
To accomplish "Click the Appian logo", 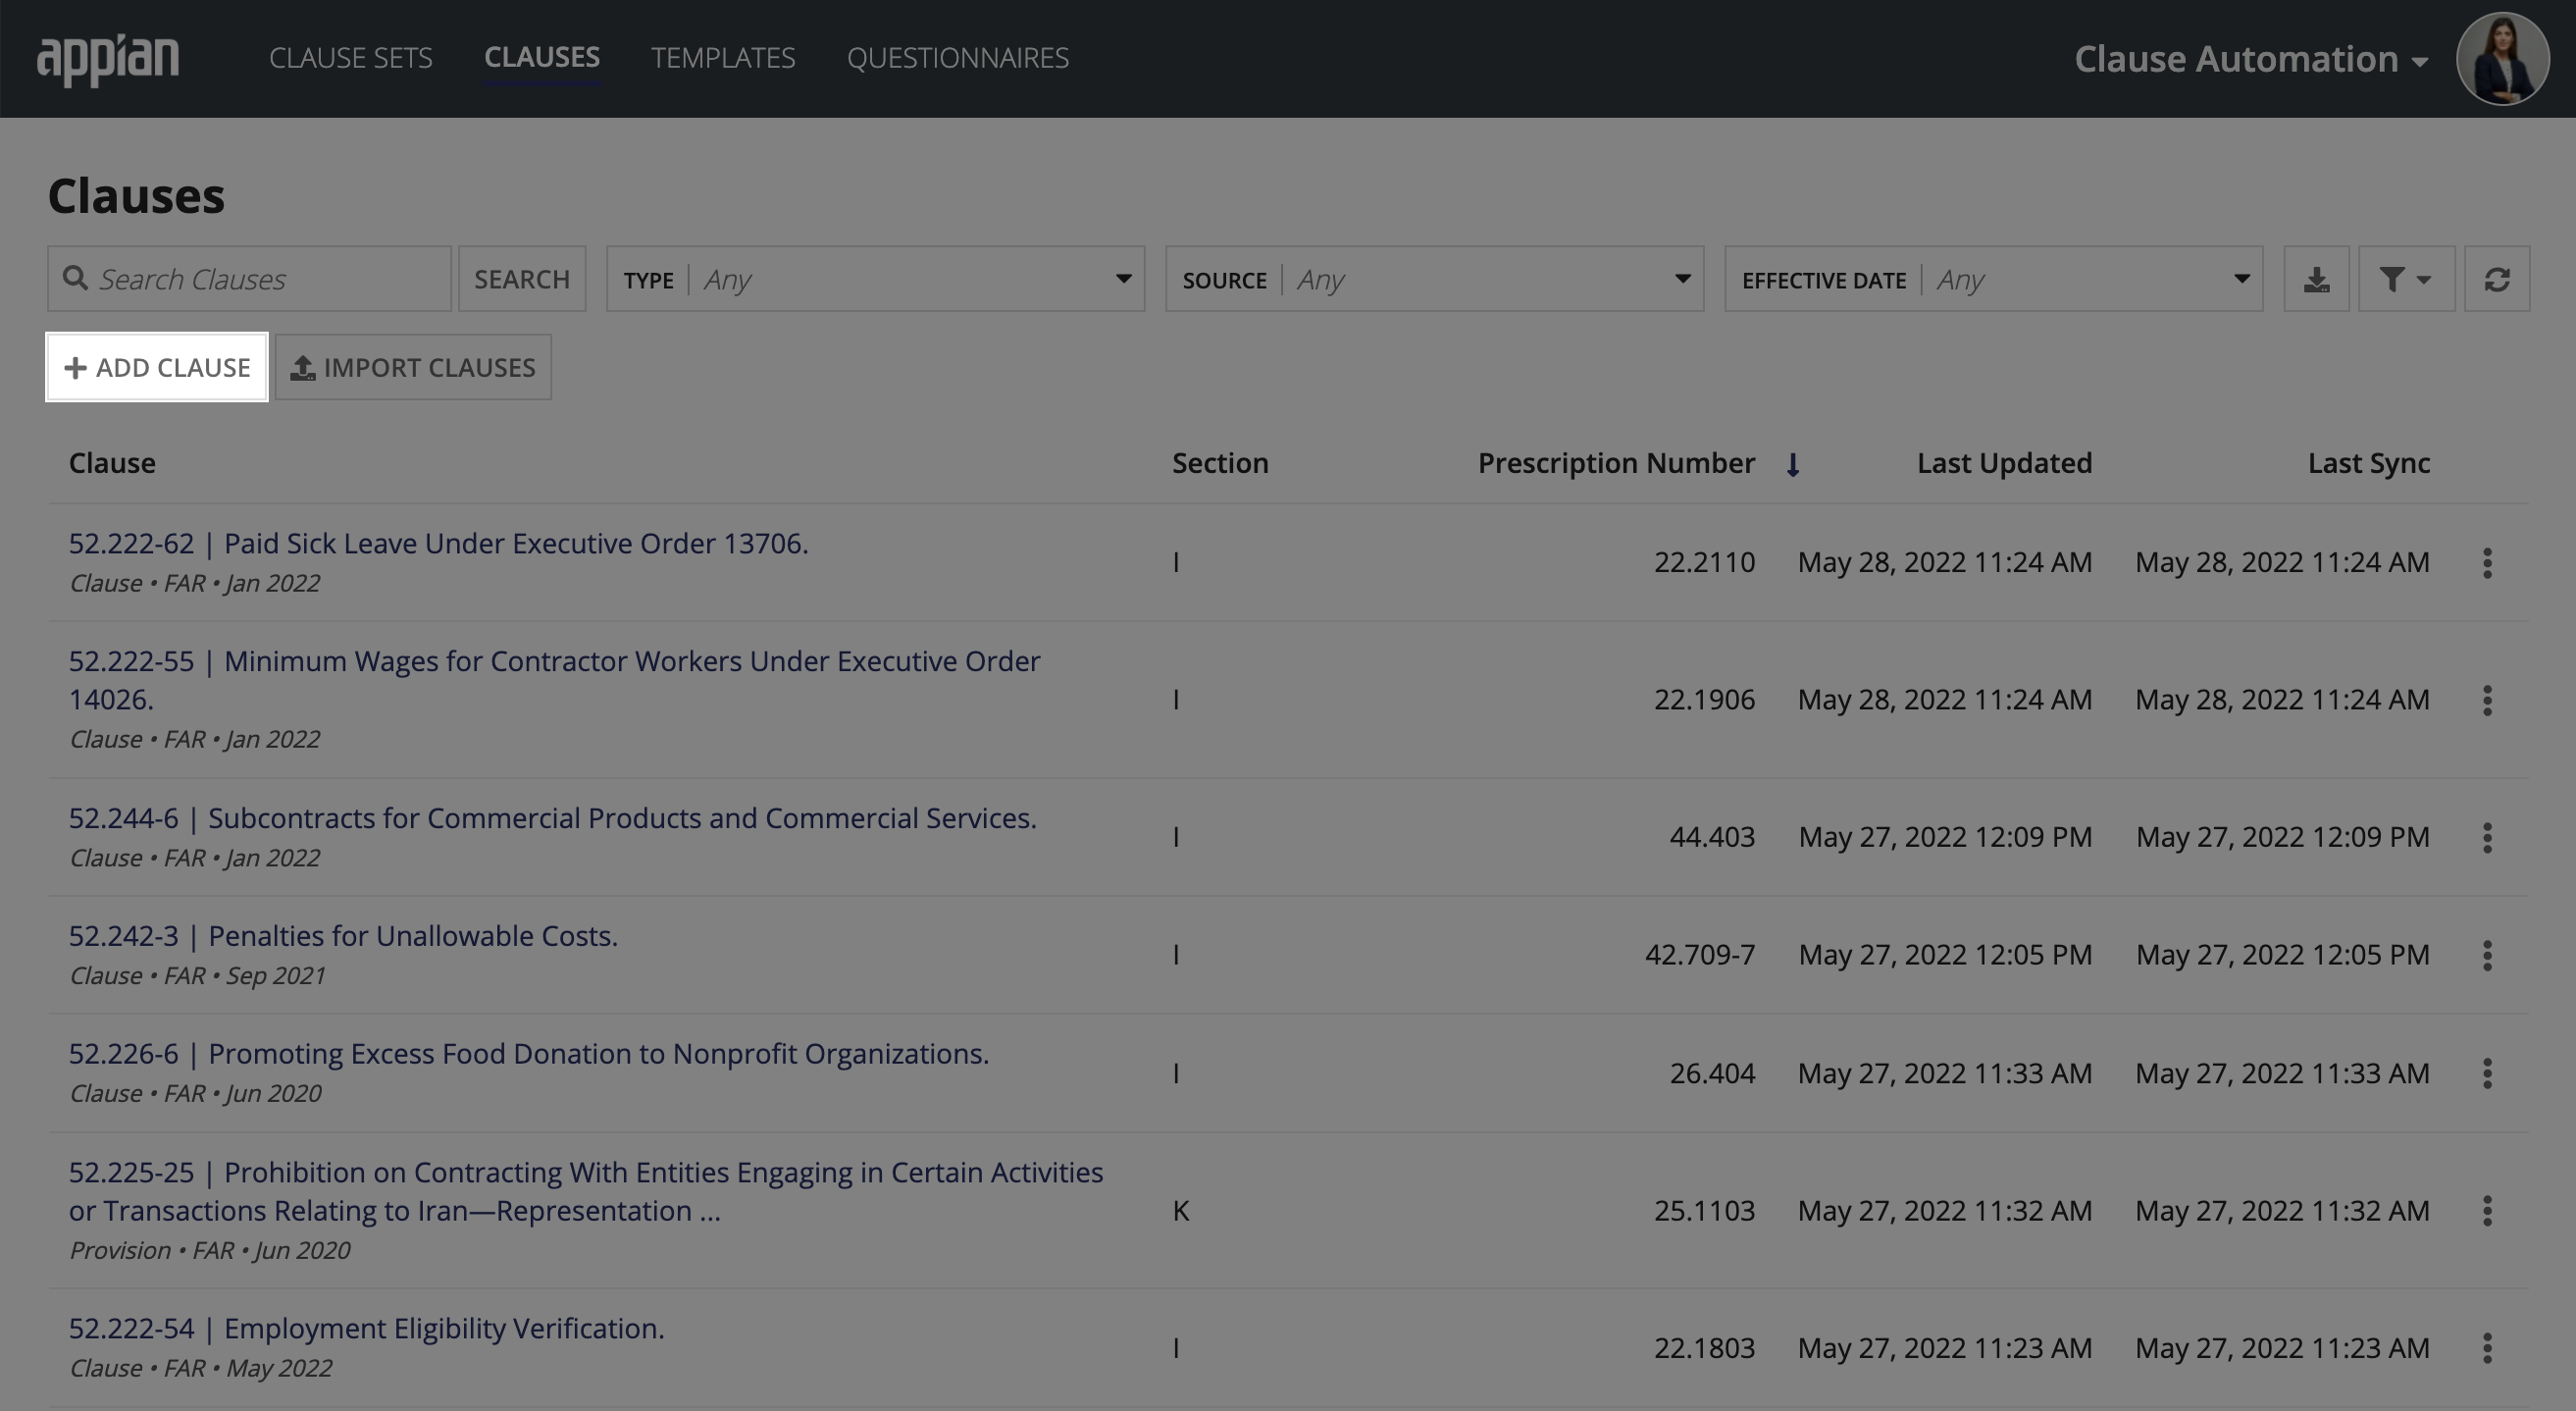I will 108,59.
